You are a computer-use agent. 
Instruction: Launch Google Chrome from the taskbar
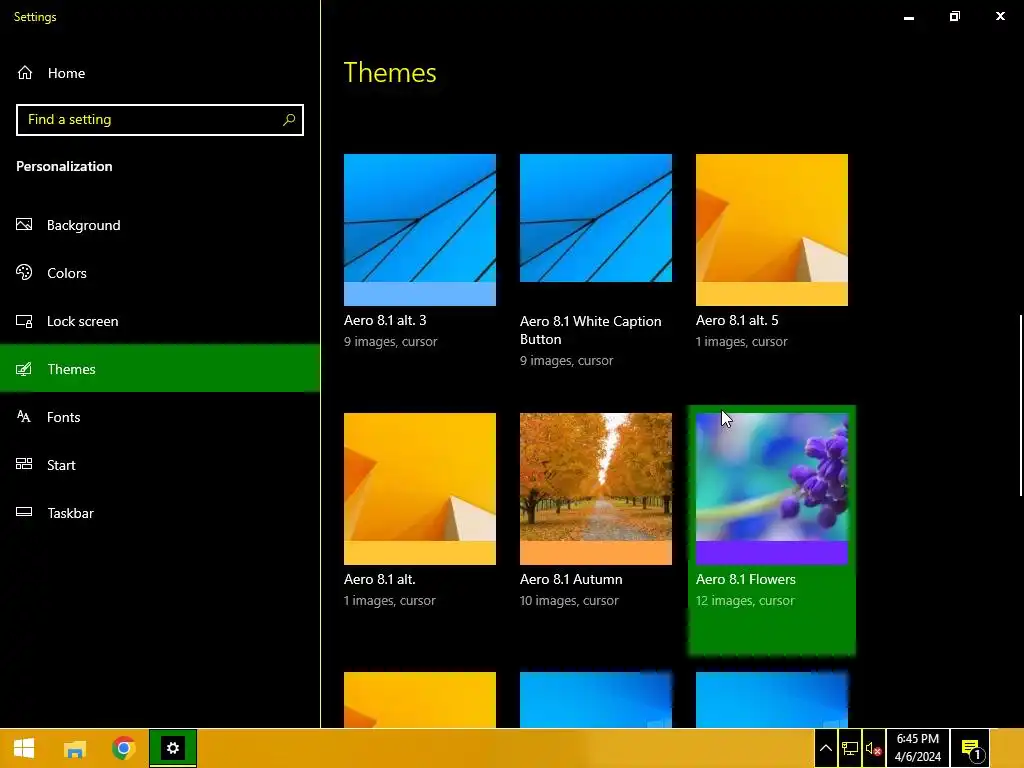[x=123, y=748]
